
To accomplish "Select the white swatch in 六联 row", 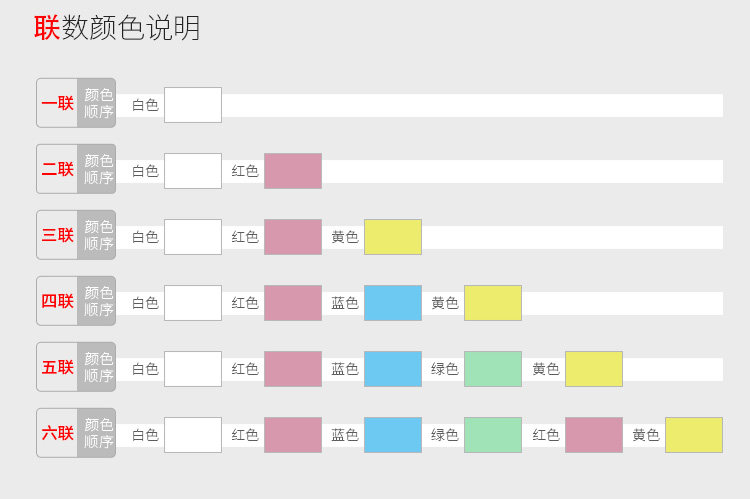I will click(193, 435).
